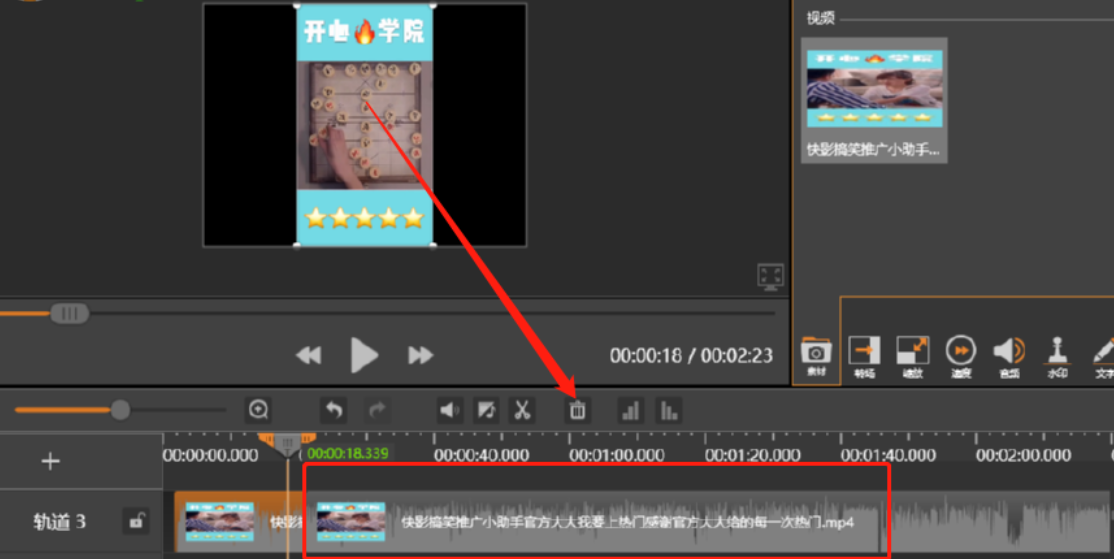Click the 快影搞笑推广小助手 file name in library
This screenshot has width=1114, height=559.
point(873,150)
